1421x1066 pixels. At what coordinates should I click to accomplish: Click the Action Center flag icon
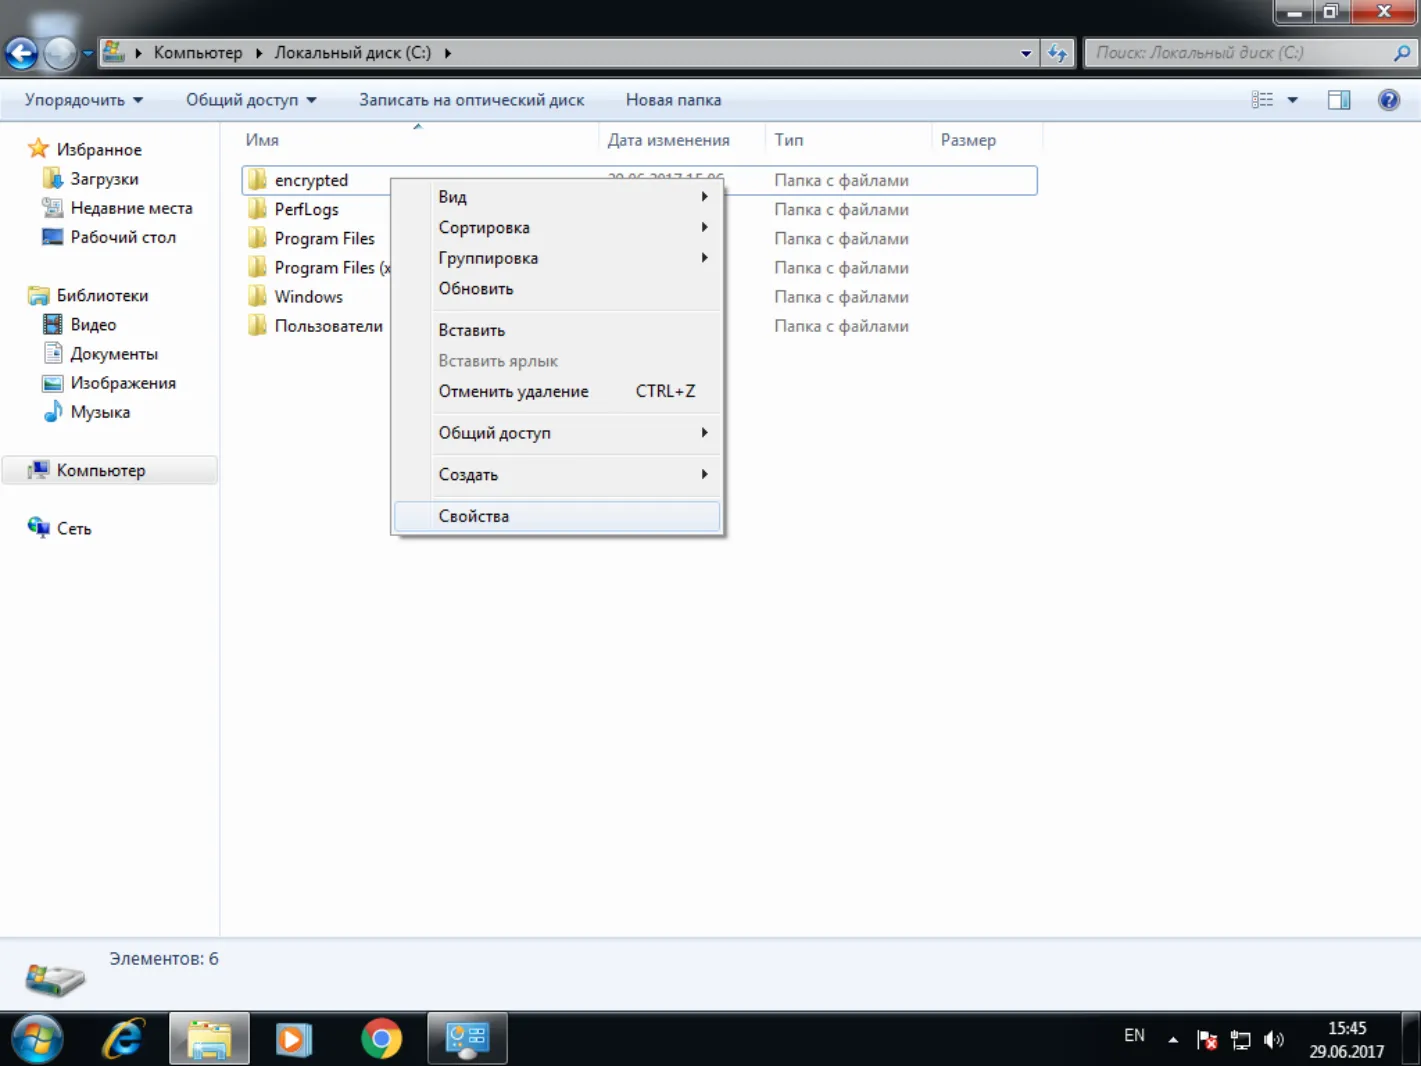(x=1207, y=1040)
